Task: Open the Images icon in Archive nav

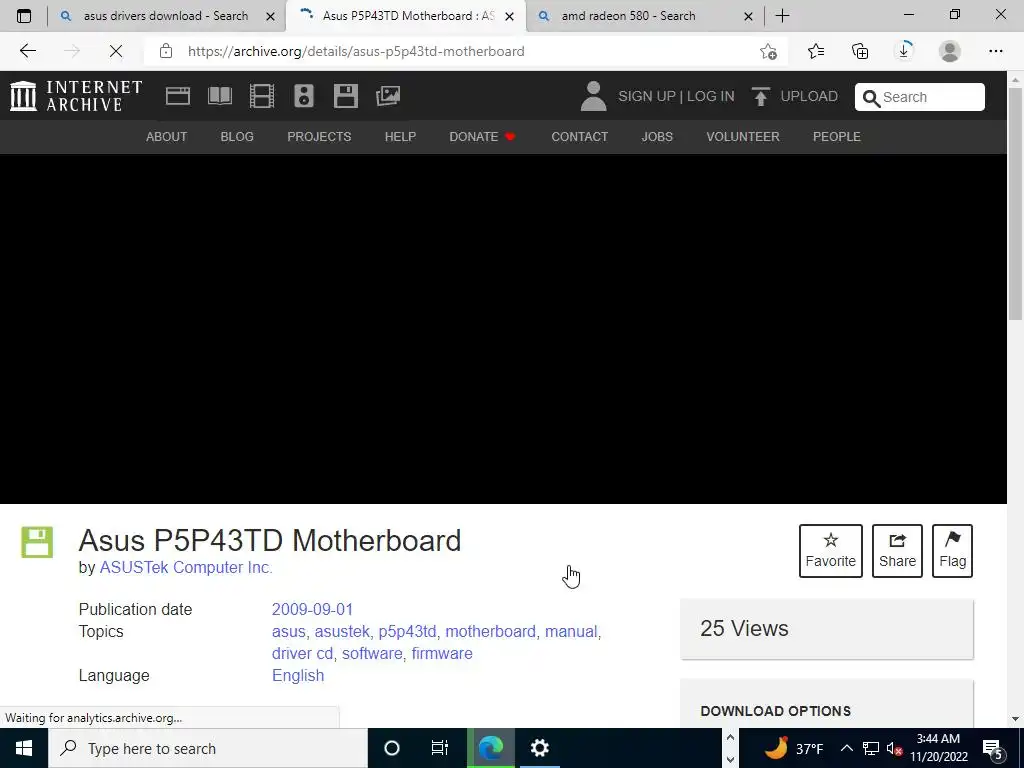Action: pyautogui.click(x=388, y=96)
